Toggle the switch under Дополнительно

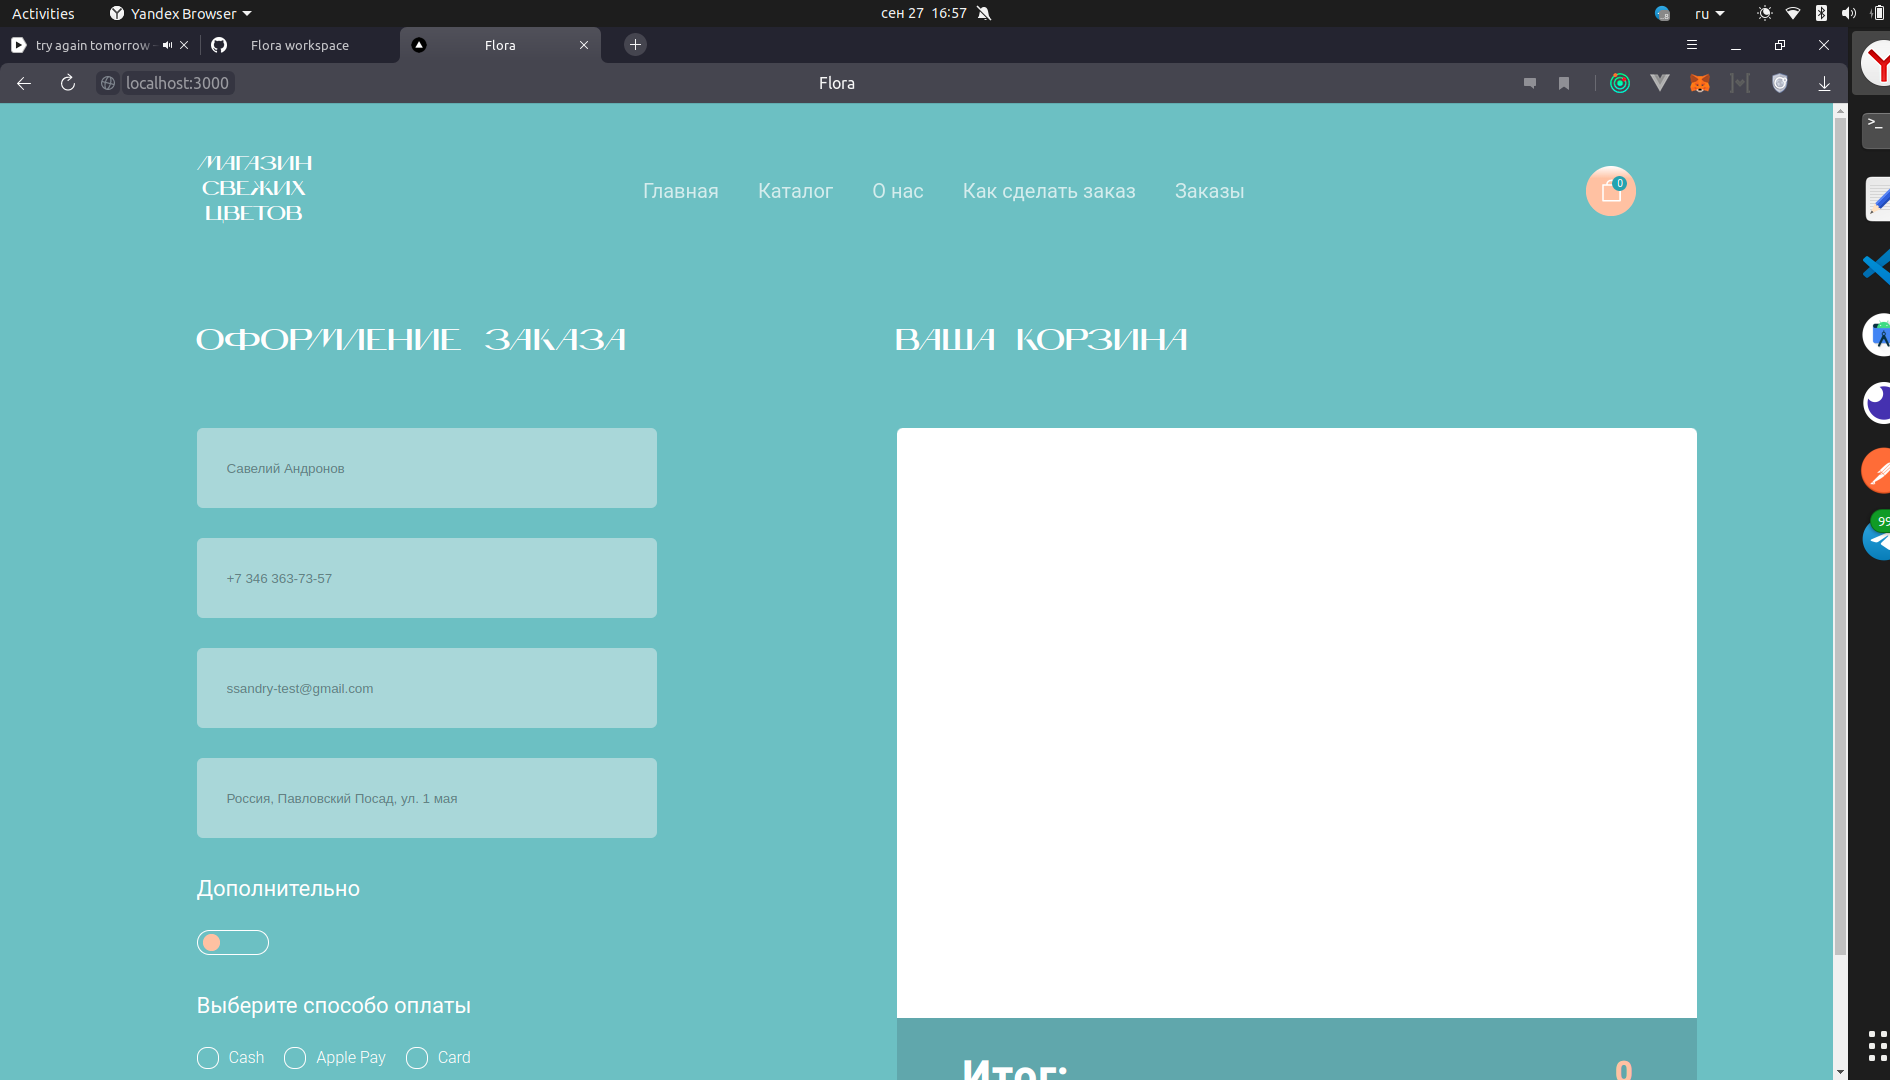[x=233, y=942]
